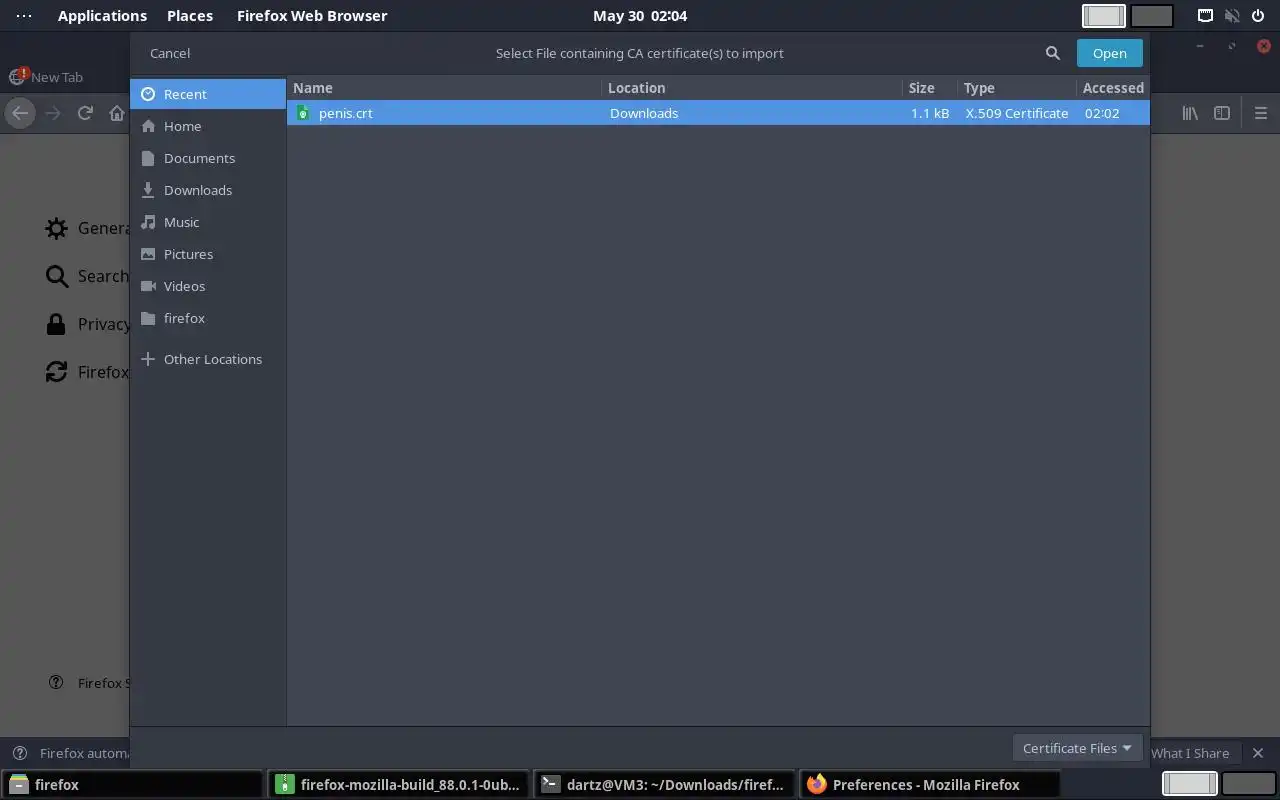This screenshot has width=1280, height=800.
Task: Sort files by Location column header
Action: [x=752, y=88]
